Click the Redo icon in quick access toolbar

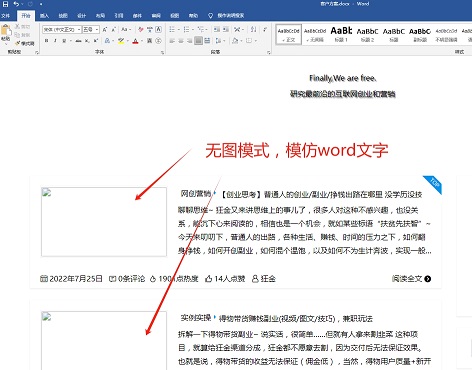coord(30,4)
